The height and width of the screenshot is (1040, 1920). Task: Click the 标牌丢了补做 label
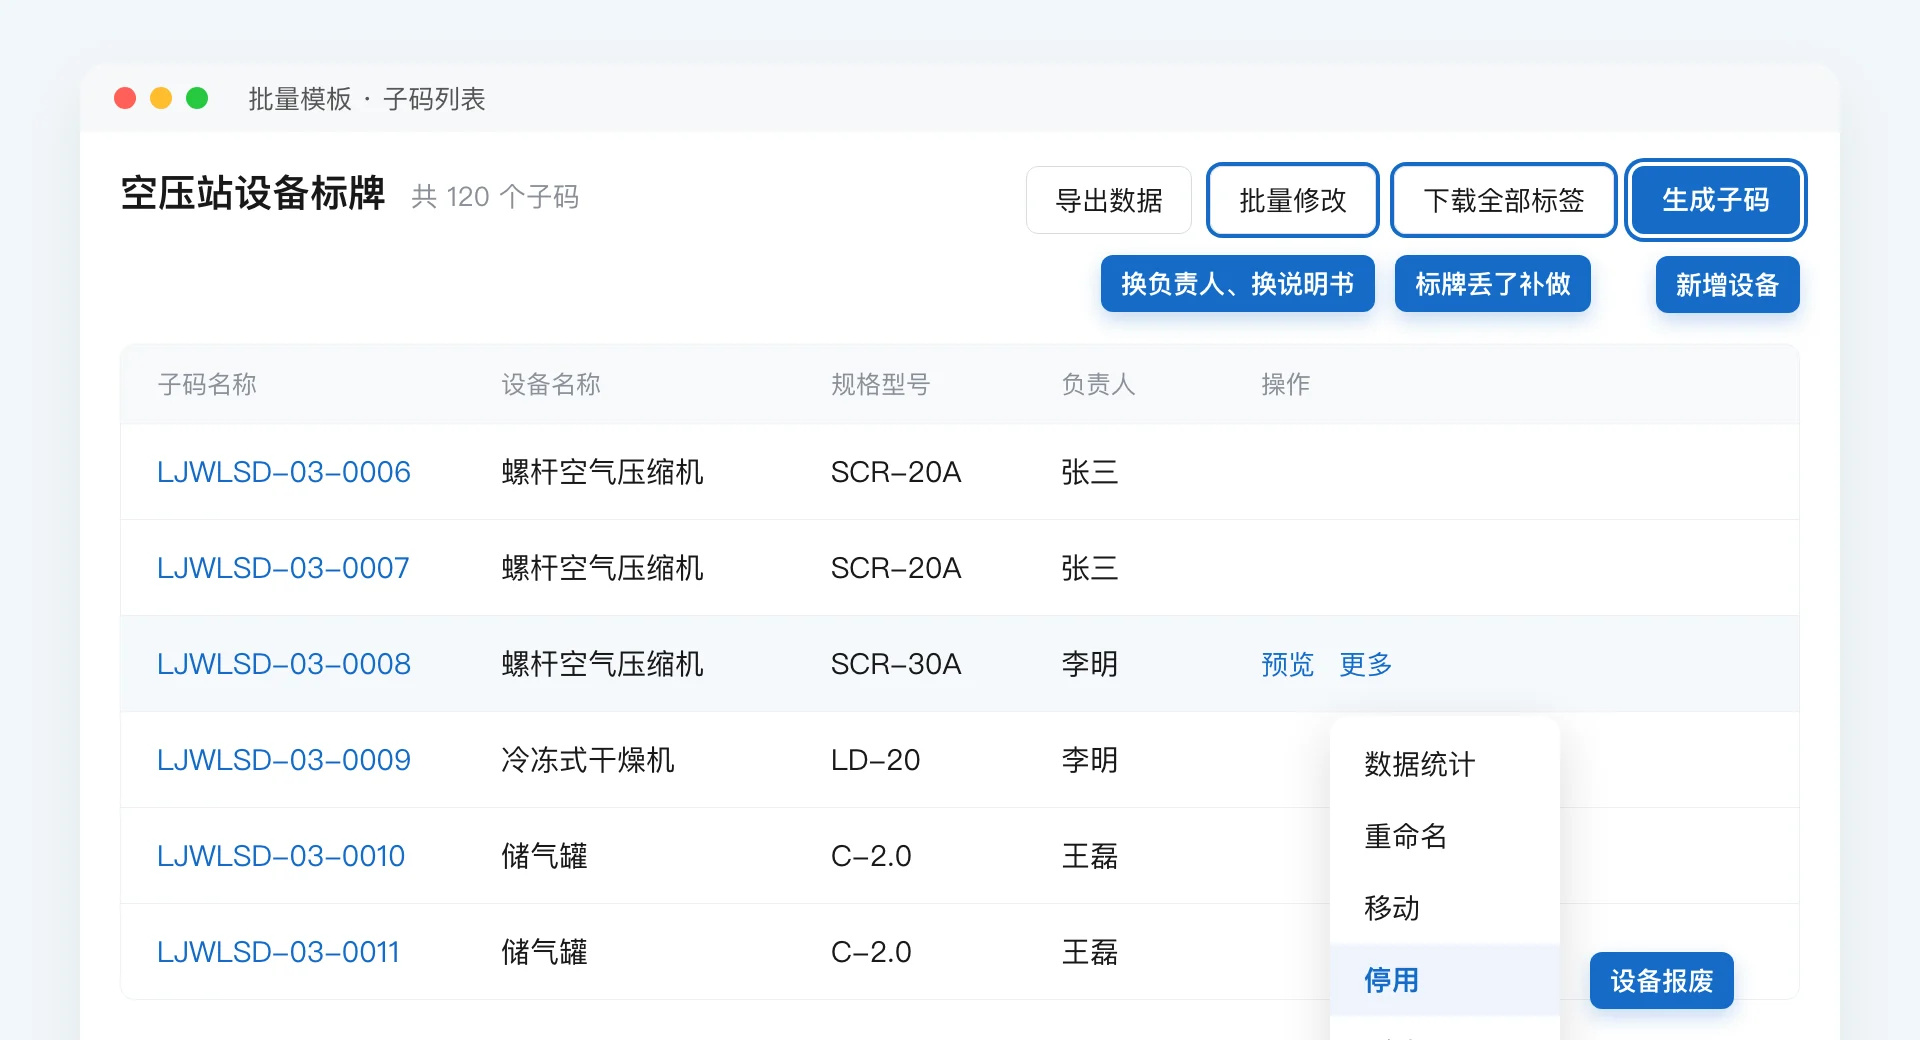pyautogui.click(x=1492, y=284)
